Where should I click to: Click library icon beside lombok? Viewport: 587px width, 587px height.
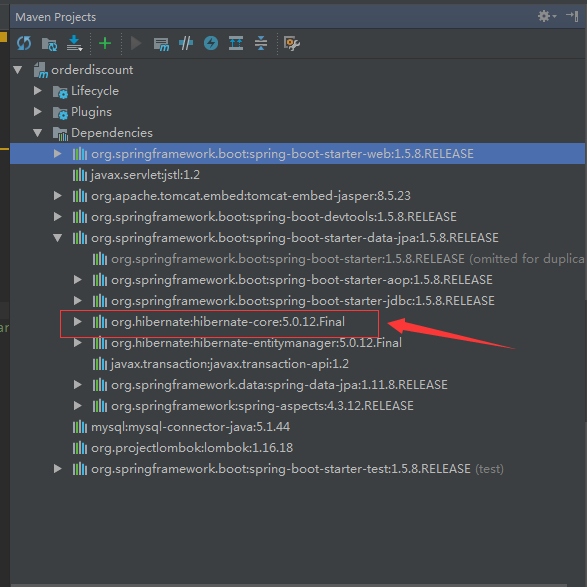click(x=80, y=448)
